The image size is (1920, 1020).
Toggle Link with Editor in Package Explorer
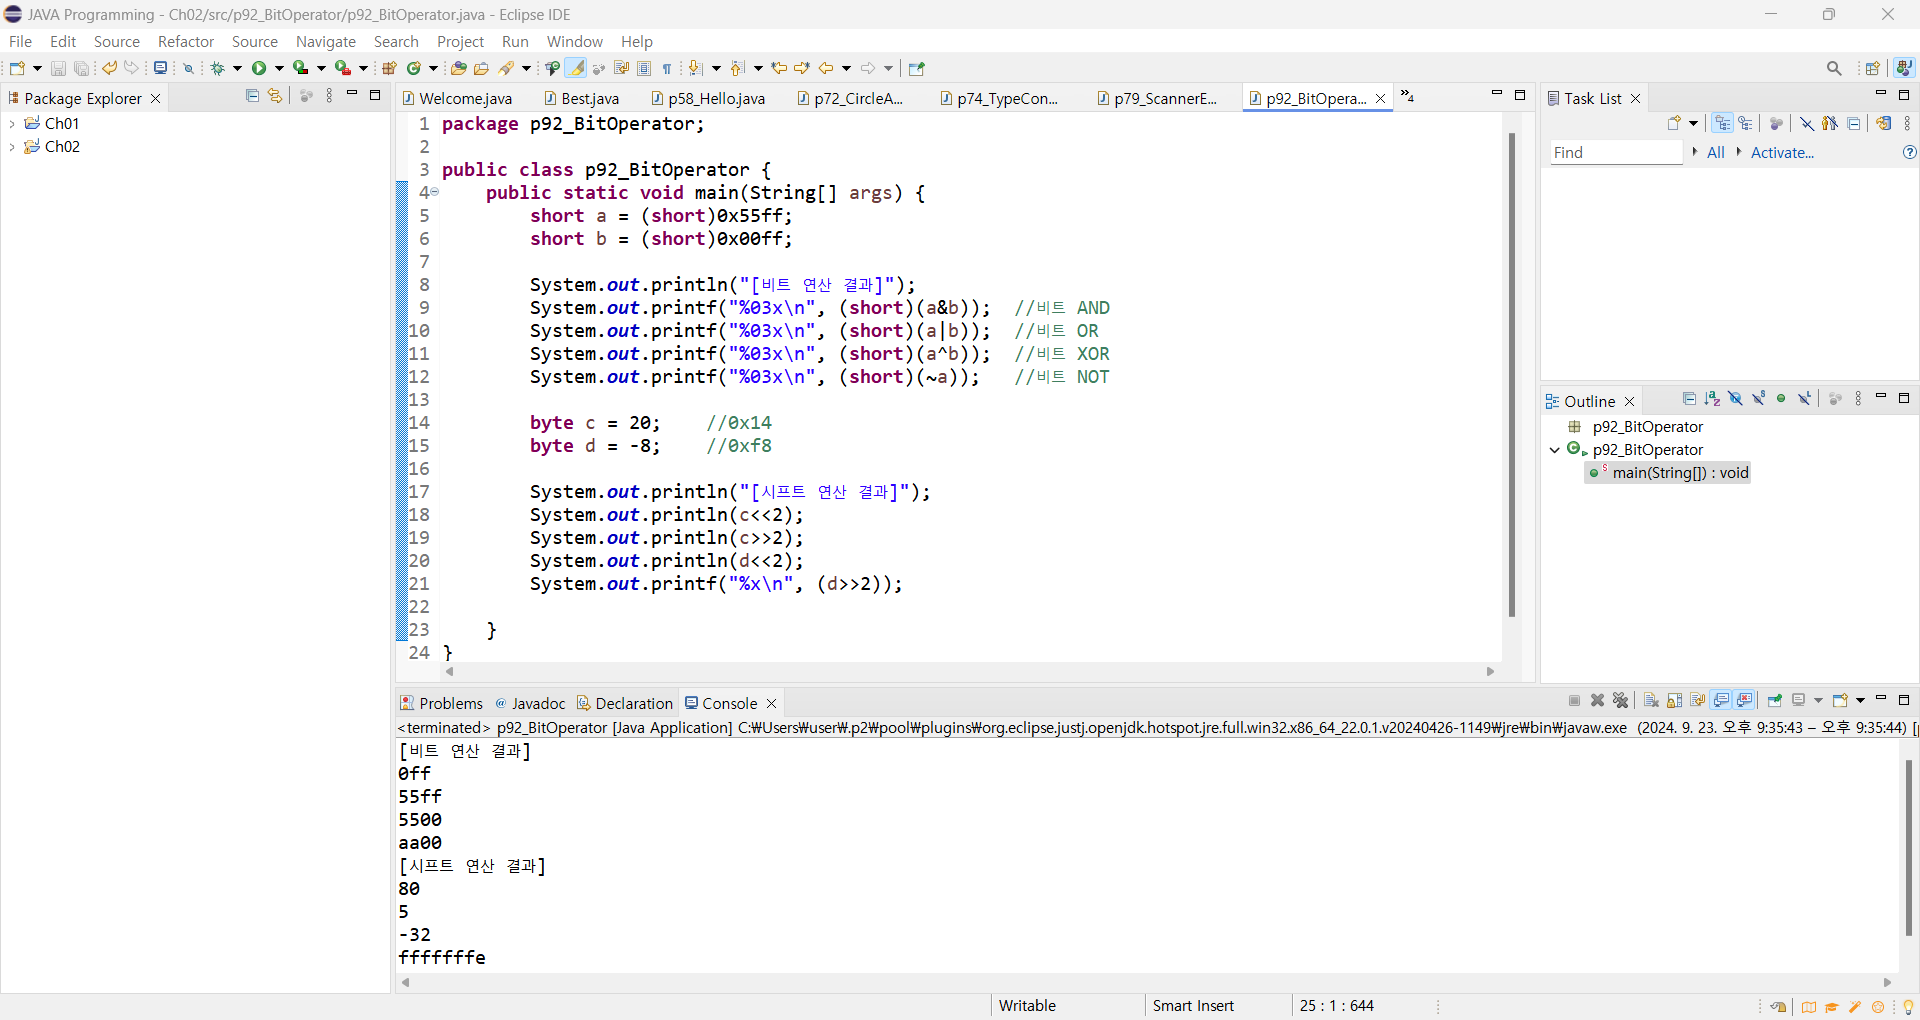[x=275, y=96]
